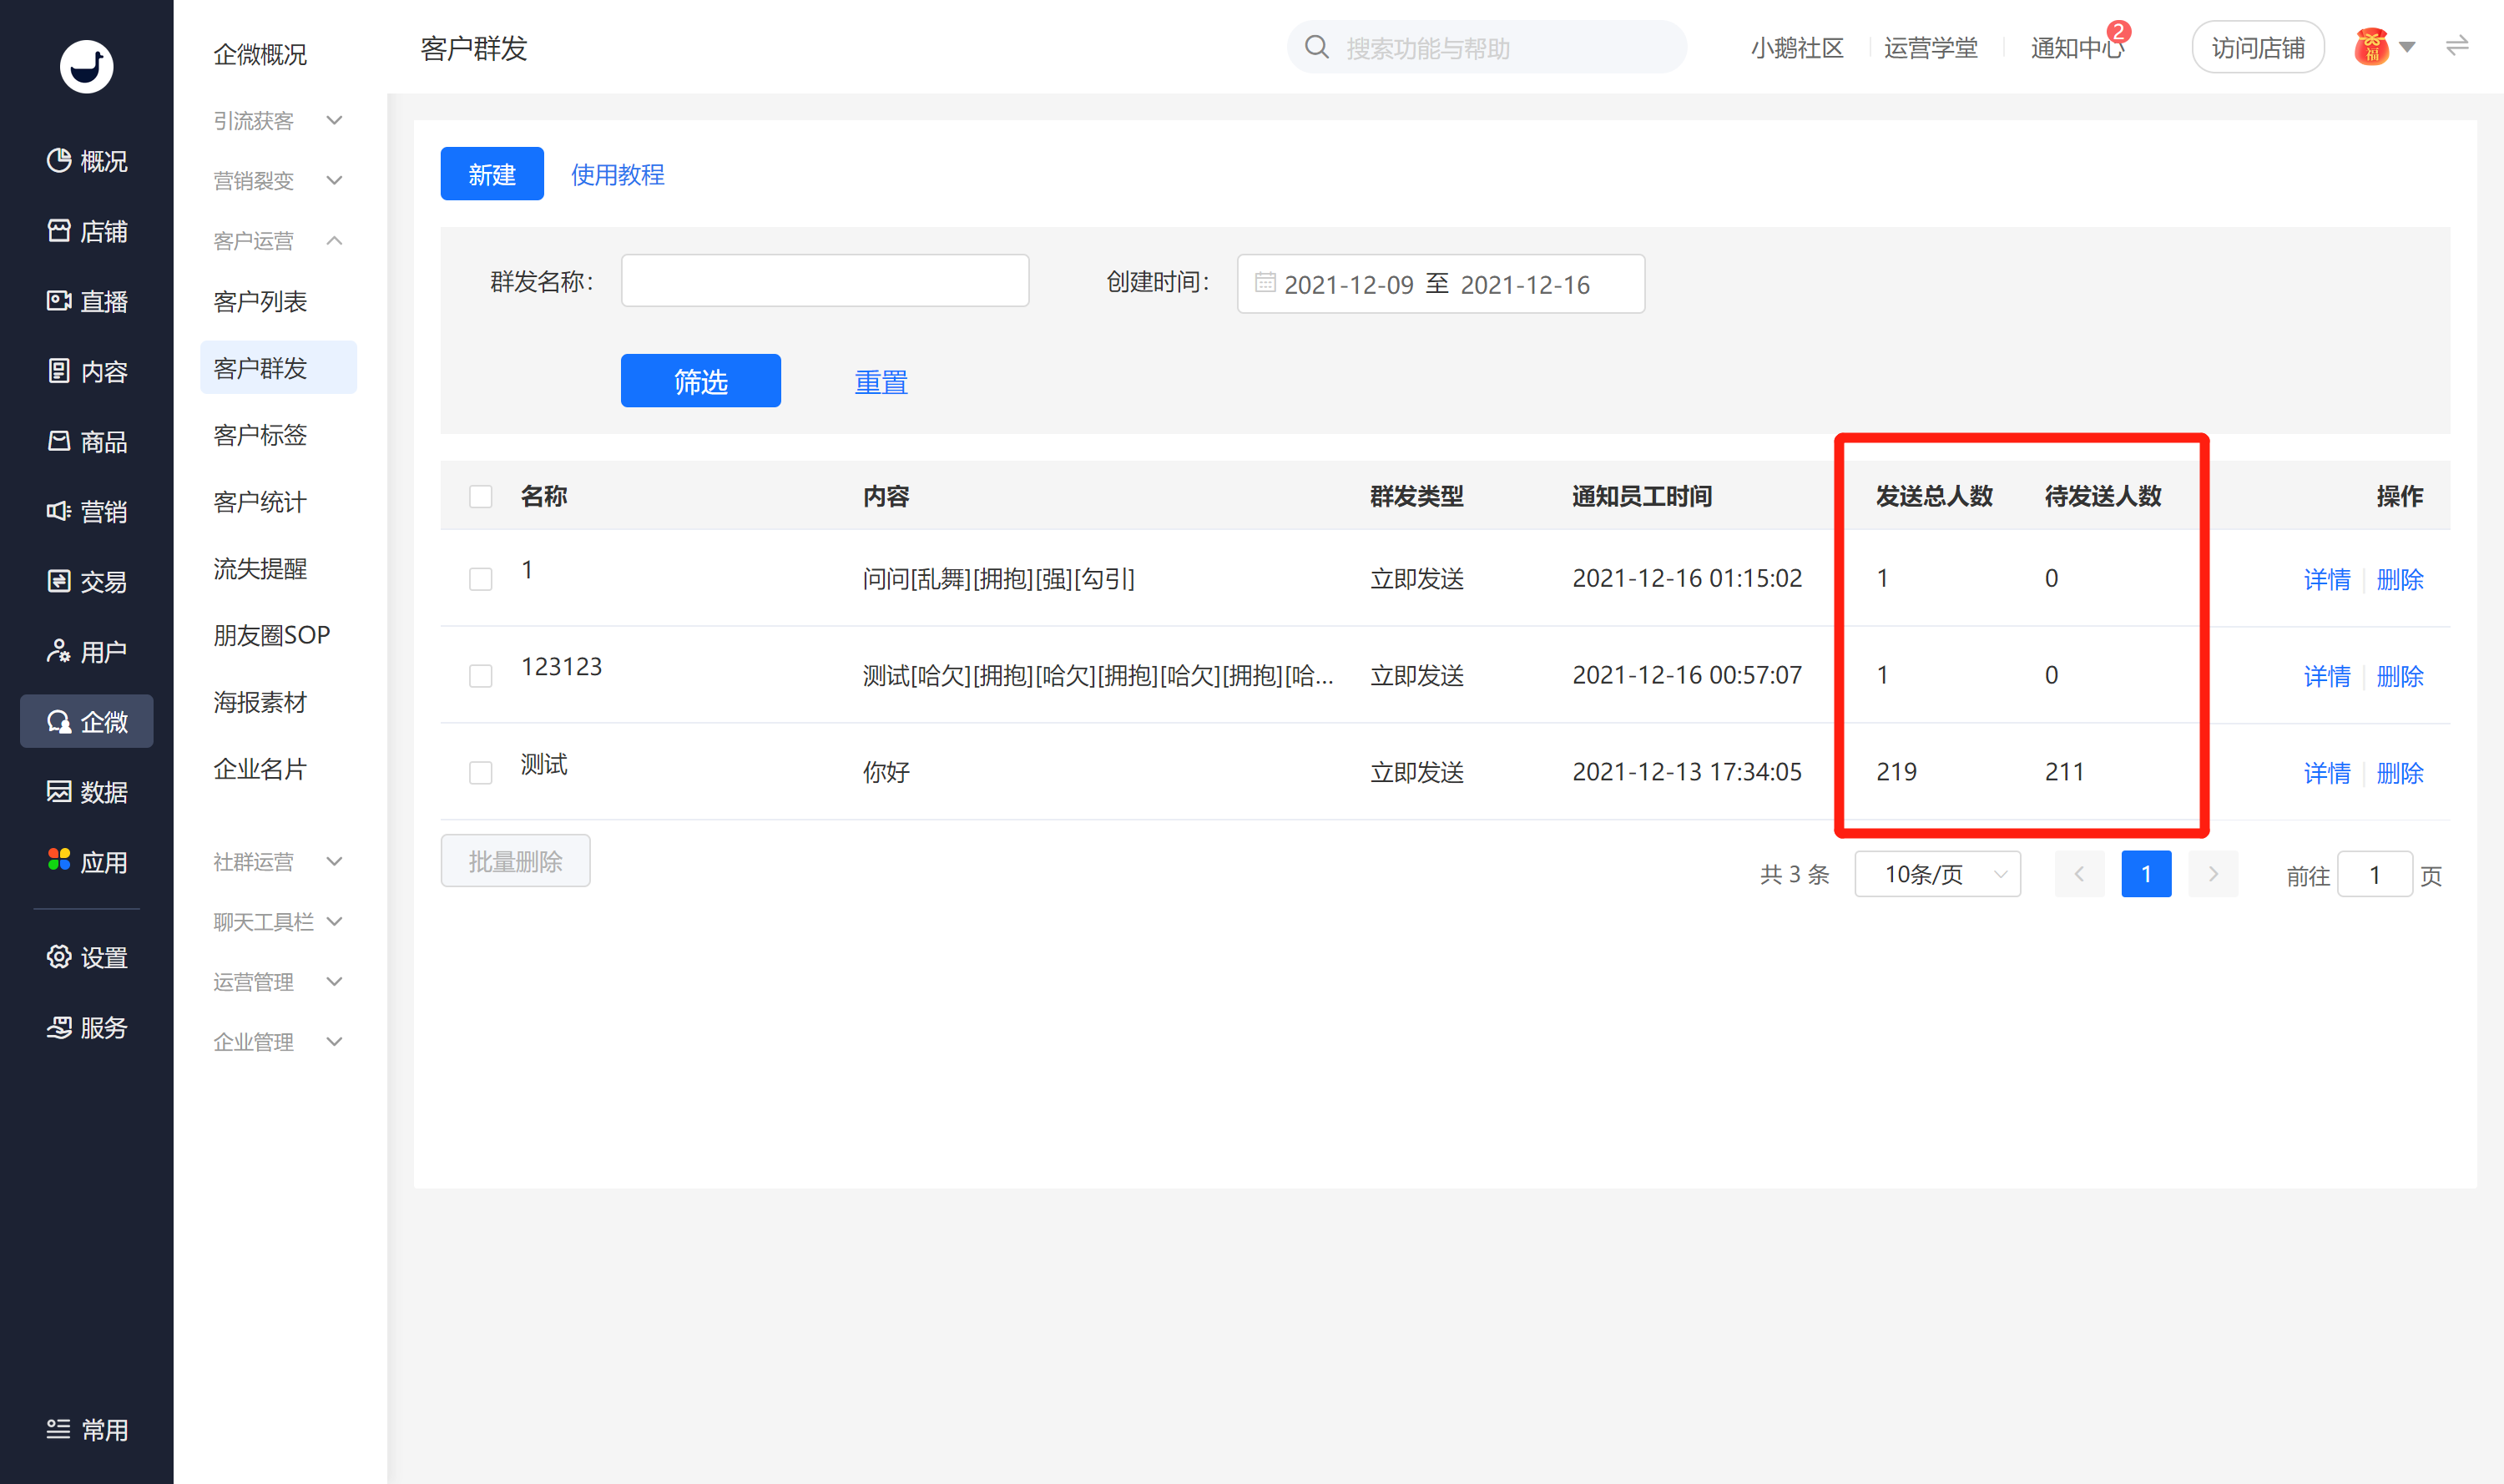Viewport: 2504px width, 1484px height.
Task: Check the row named 123123
Action: [481, 676]
